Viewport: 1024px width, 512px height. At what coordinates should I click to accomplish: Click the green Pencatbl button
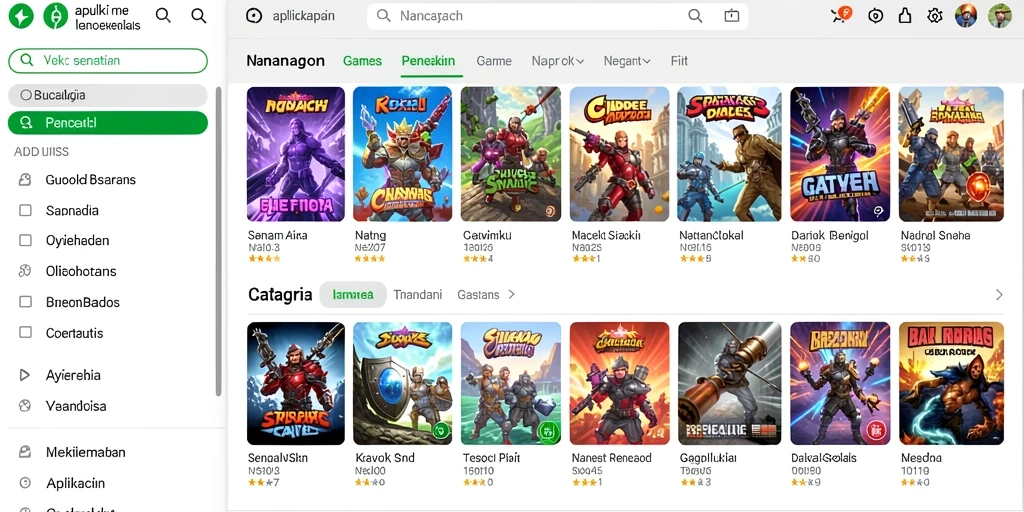(x=108, y=123)
